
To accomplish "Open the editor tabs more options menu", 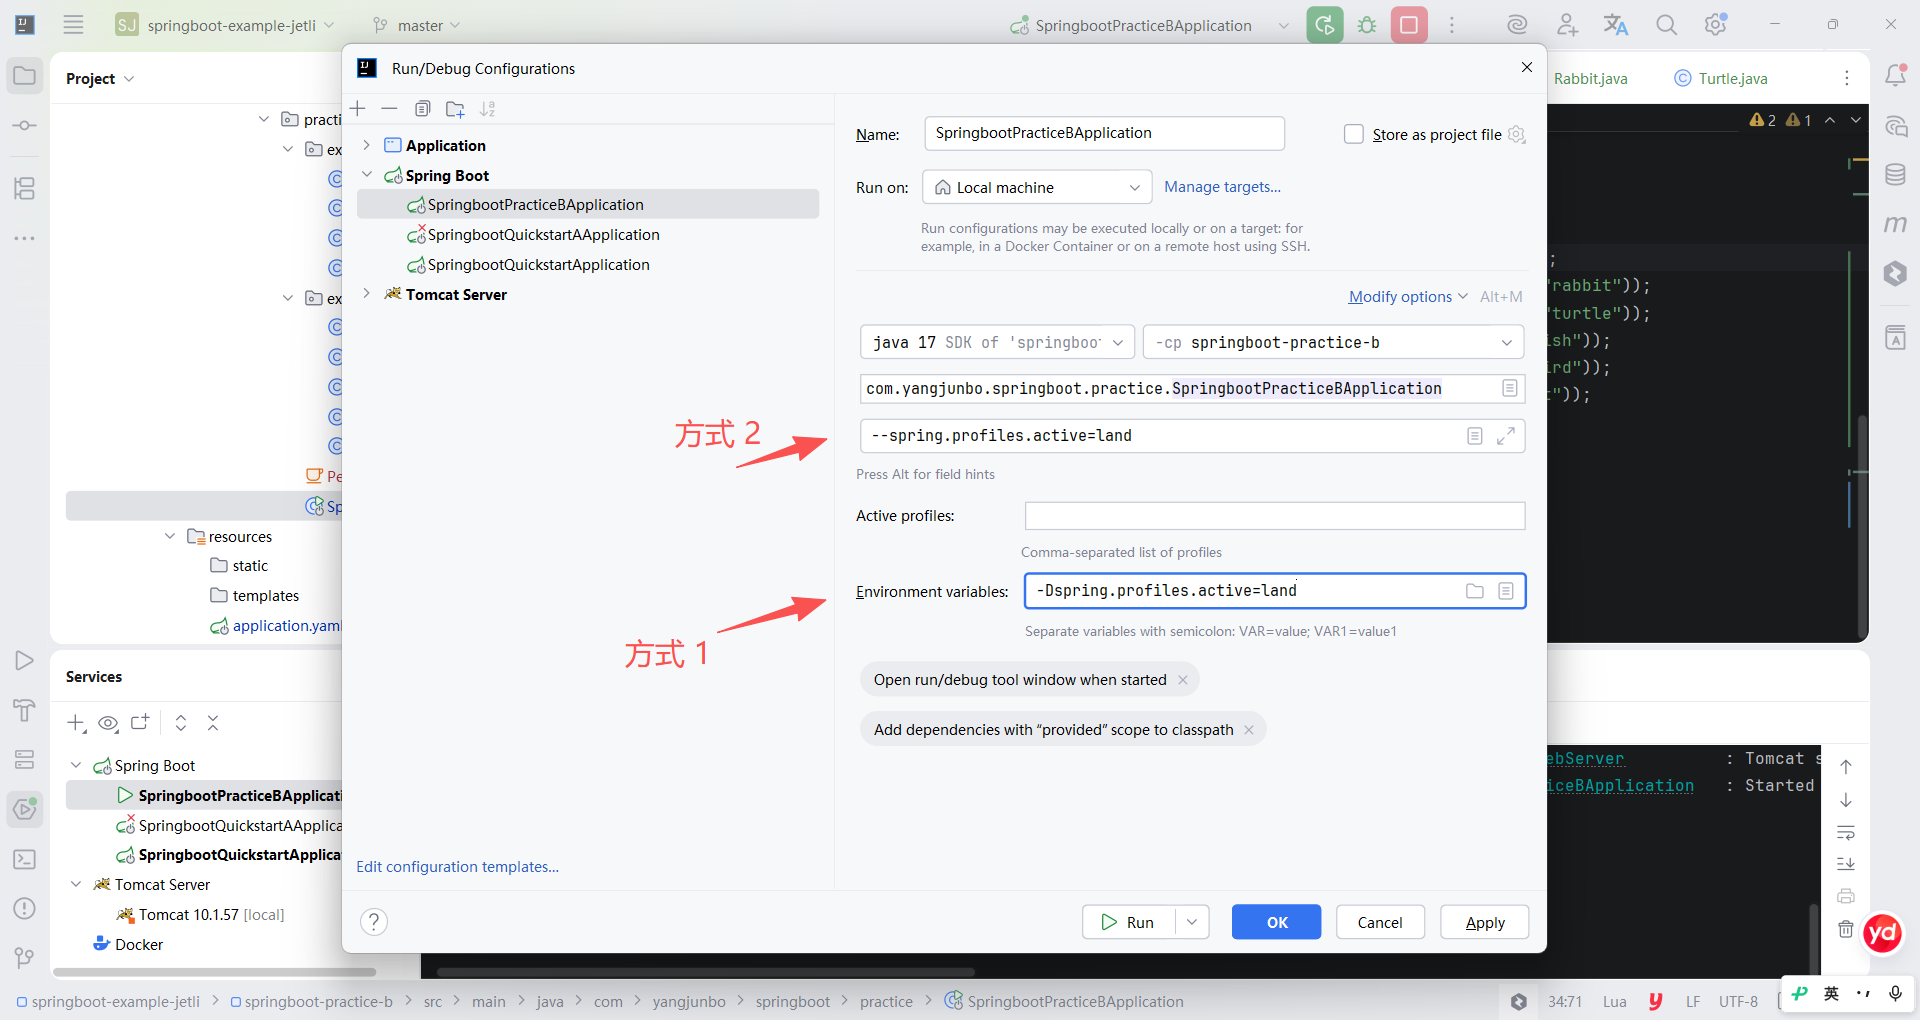I will (x=1847, y=78).
